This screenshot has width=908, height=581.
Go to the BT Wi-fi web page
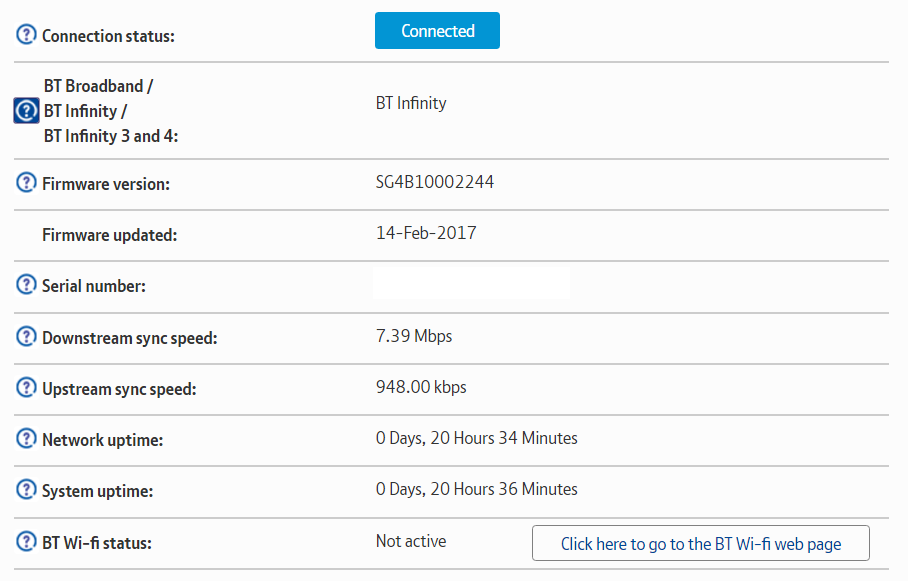pyautogui.click(x=701, y=543)
